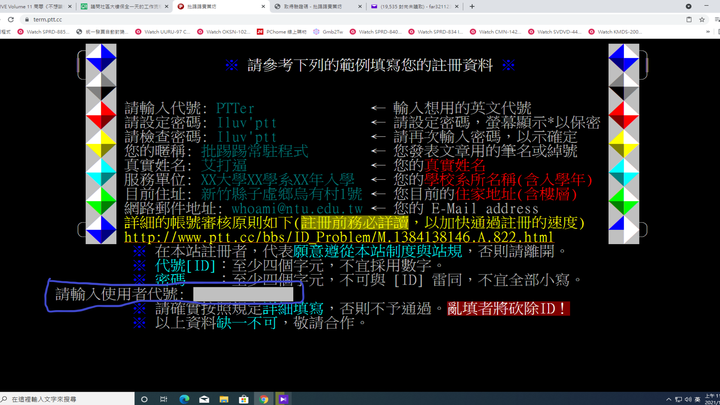Screen dimensions: 720x405
Task: Open the Watch SPRD-885 bookmark
Action: [43, 32]
